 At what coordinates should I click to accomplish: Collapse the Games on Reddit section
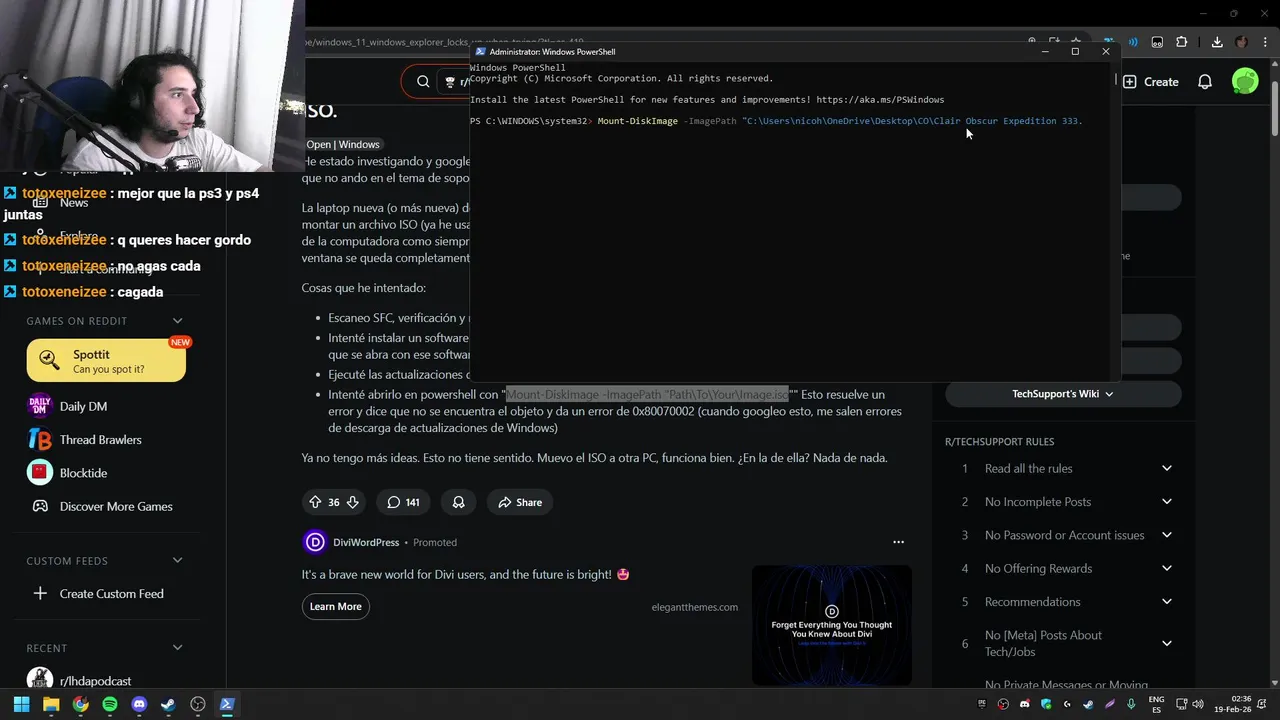click(x=177, y=321)
